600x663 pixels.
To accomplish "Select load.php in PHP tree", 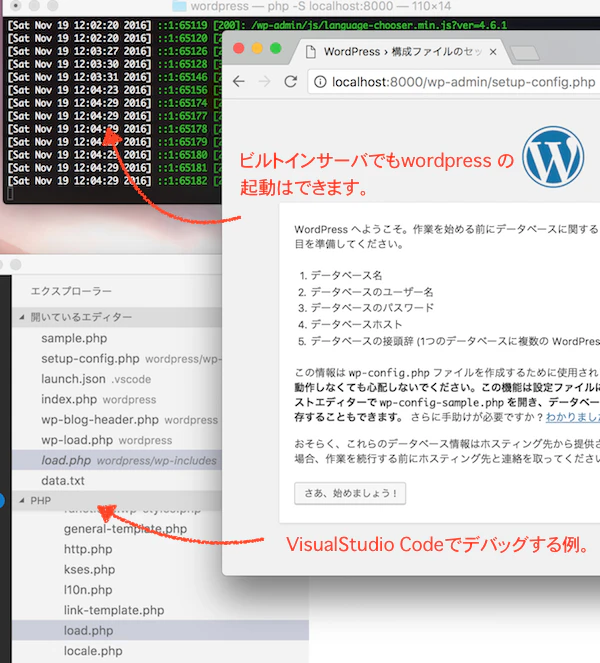I will click(160, 630).
